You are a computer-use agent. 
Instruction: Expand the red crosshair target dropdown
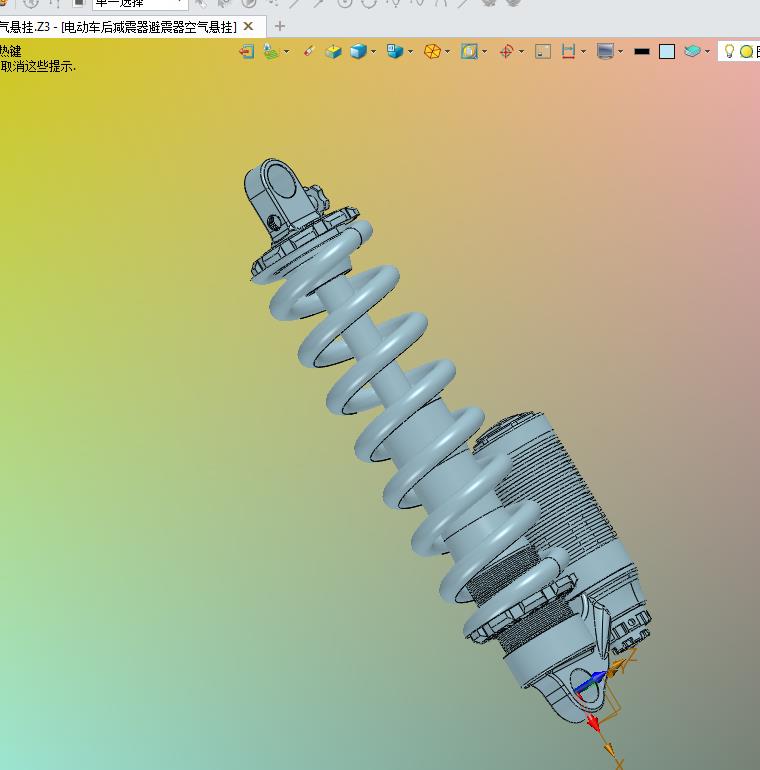click(521, 51)
